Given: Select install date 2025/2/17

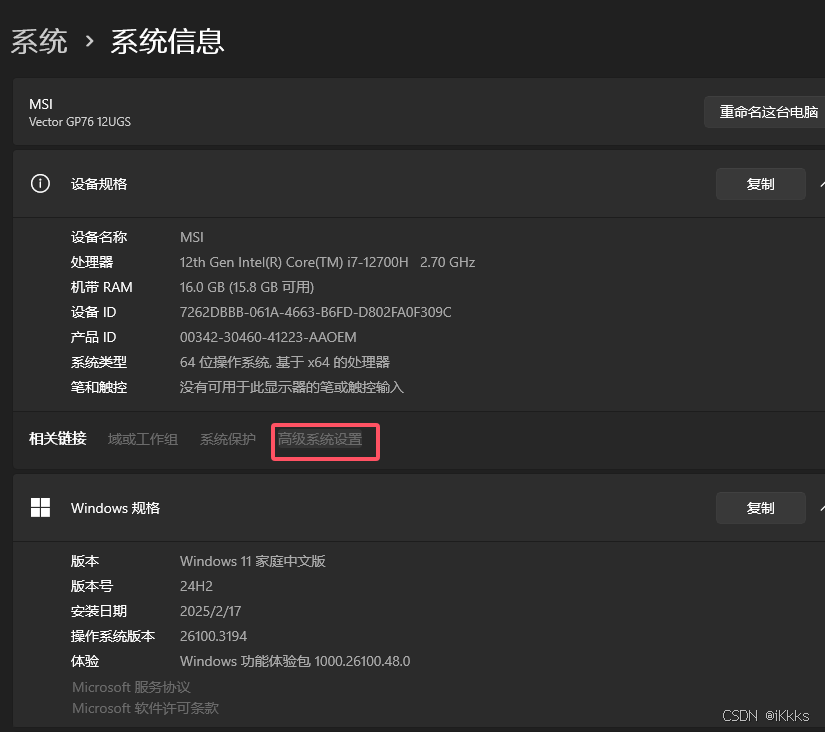Looking at the screenshot, I should (210, 611).
